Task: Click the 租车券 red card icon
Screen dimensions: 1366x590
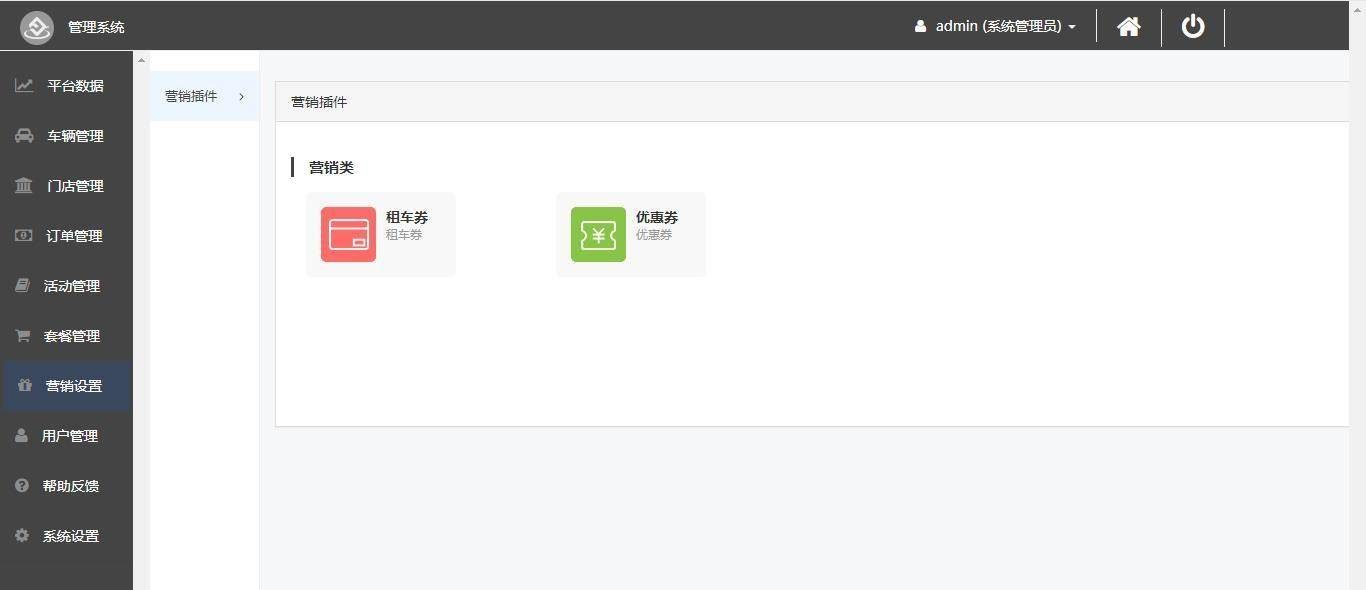Action: pyautogui.click(x=348, y=234)
